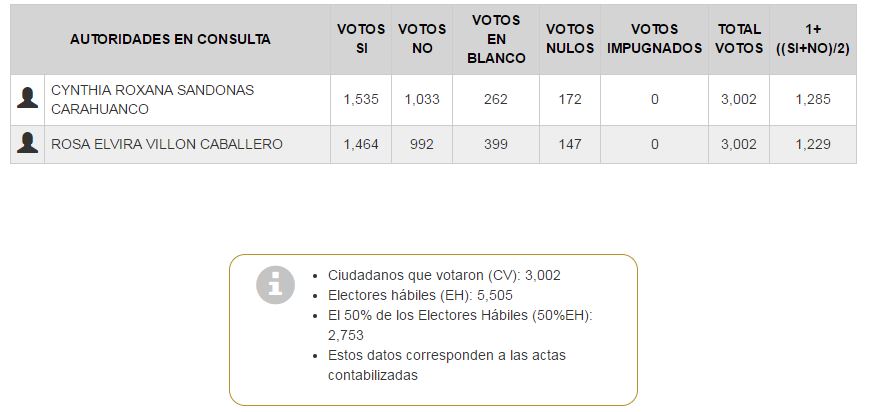Click the Votos No column header
The image size is (883, 412).
(422, 39)
